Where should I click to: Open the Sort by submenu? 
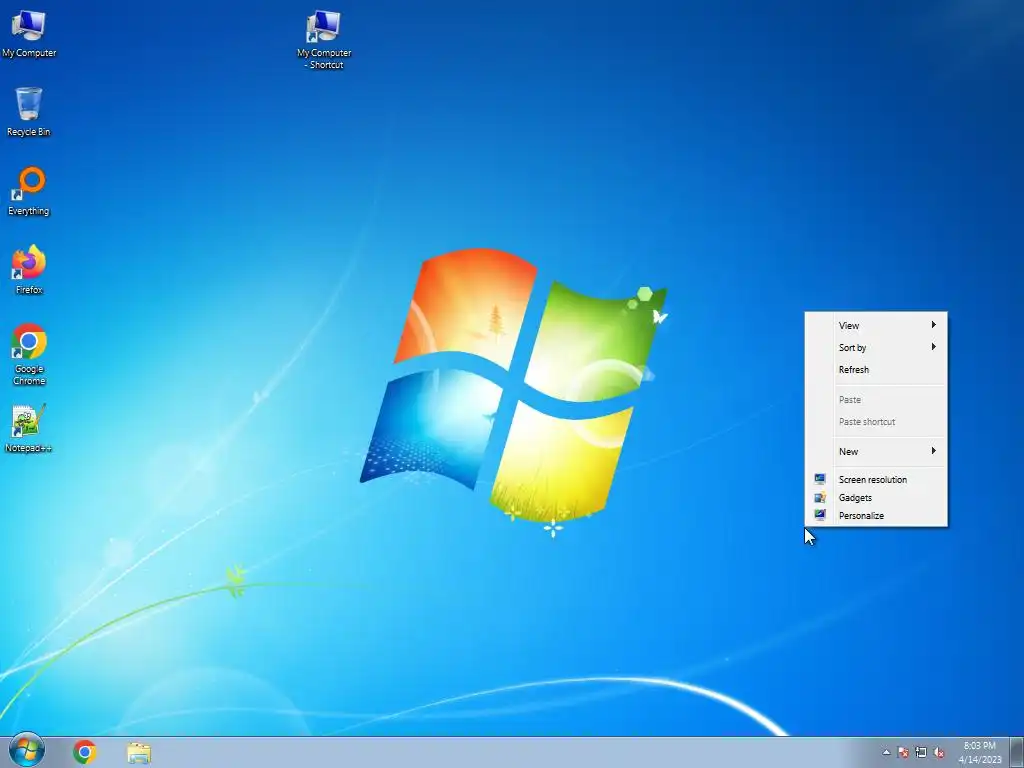coord(876,347)
